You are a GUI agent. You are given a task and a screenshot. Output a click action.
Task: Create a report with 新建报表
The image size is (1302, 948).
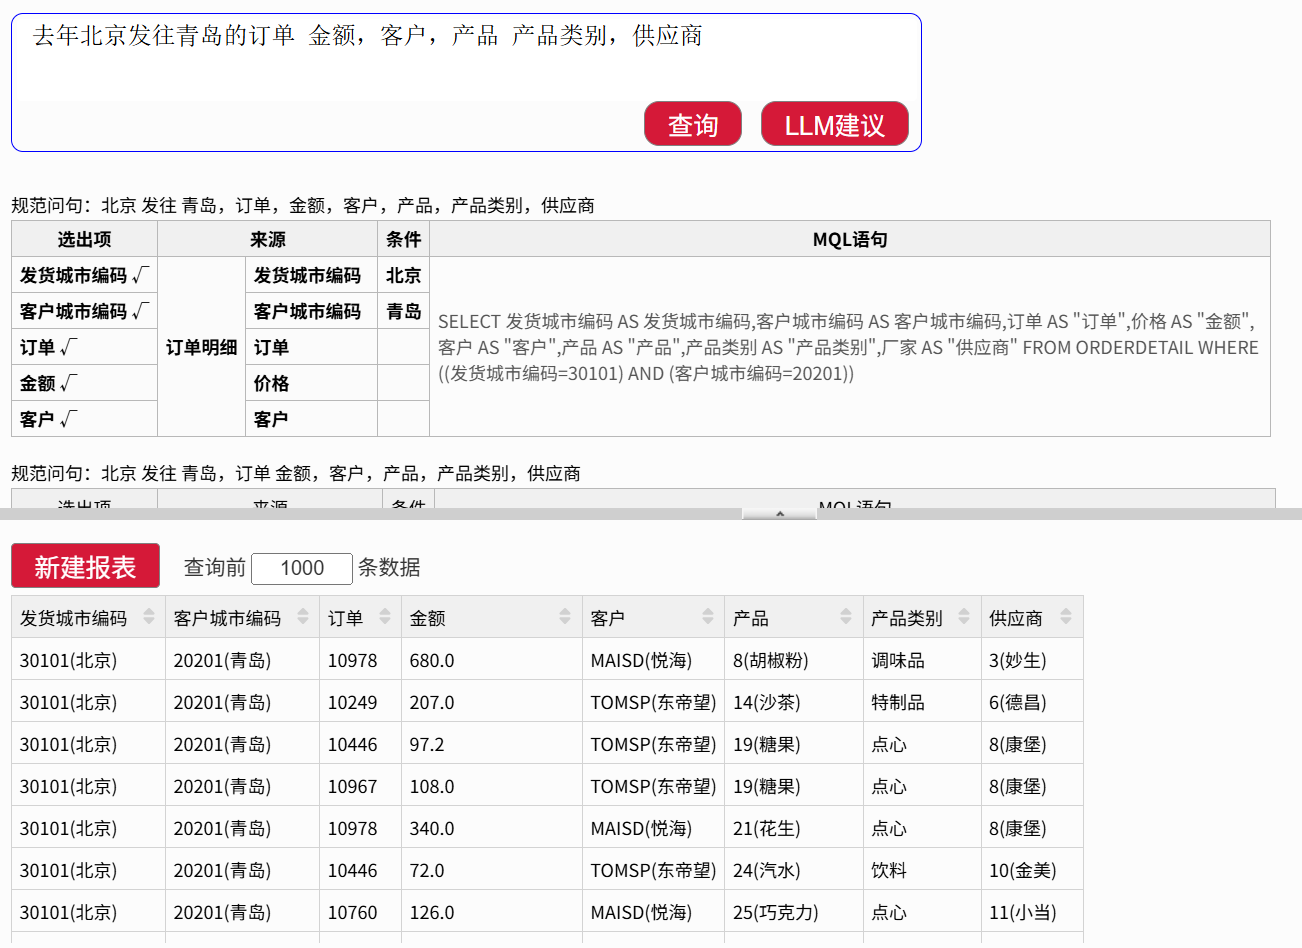point(85,567)
